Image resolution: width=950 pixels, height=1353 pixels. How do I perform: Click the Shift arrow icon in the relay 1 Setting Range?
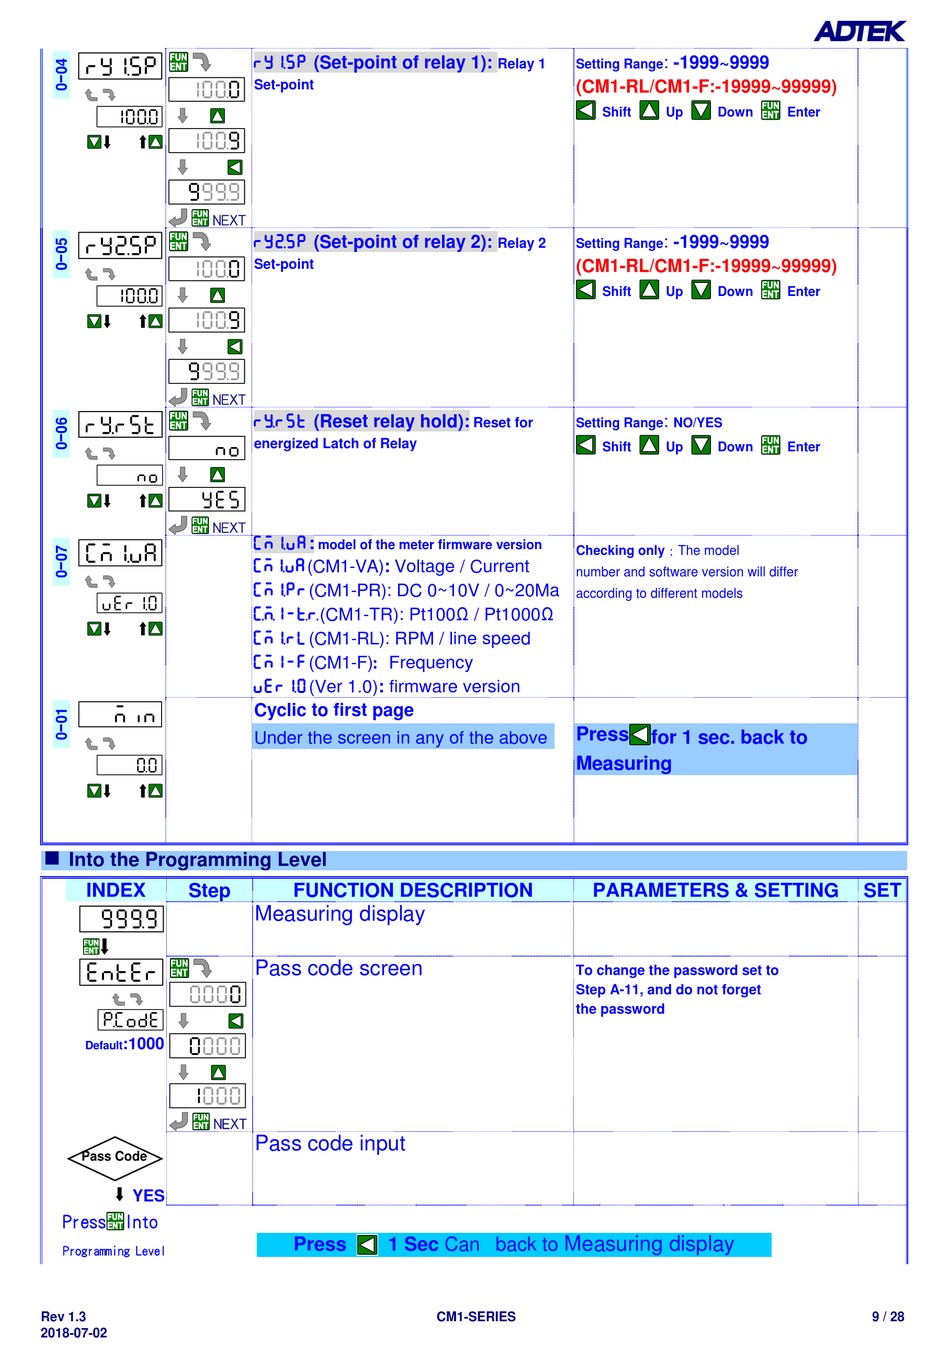click(586, 110)
